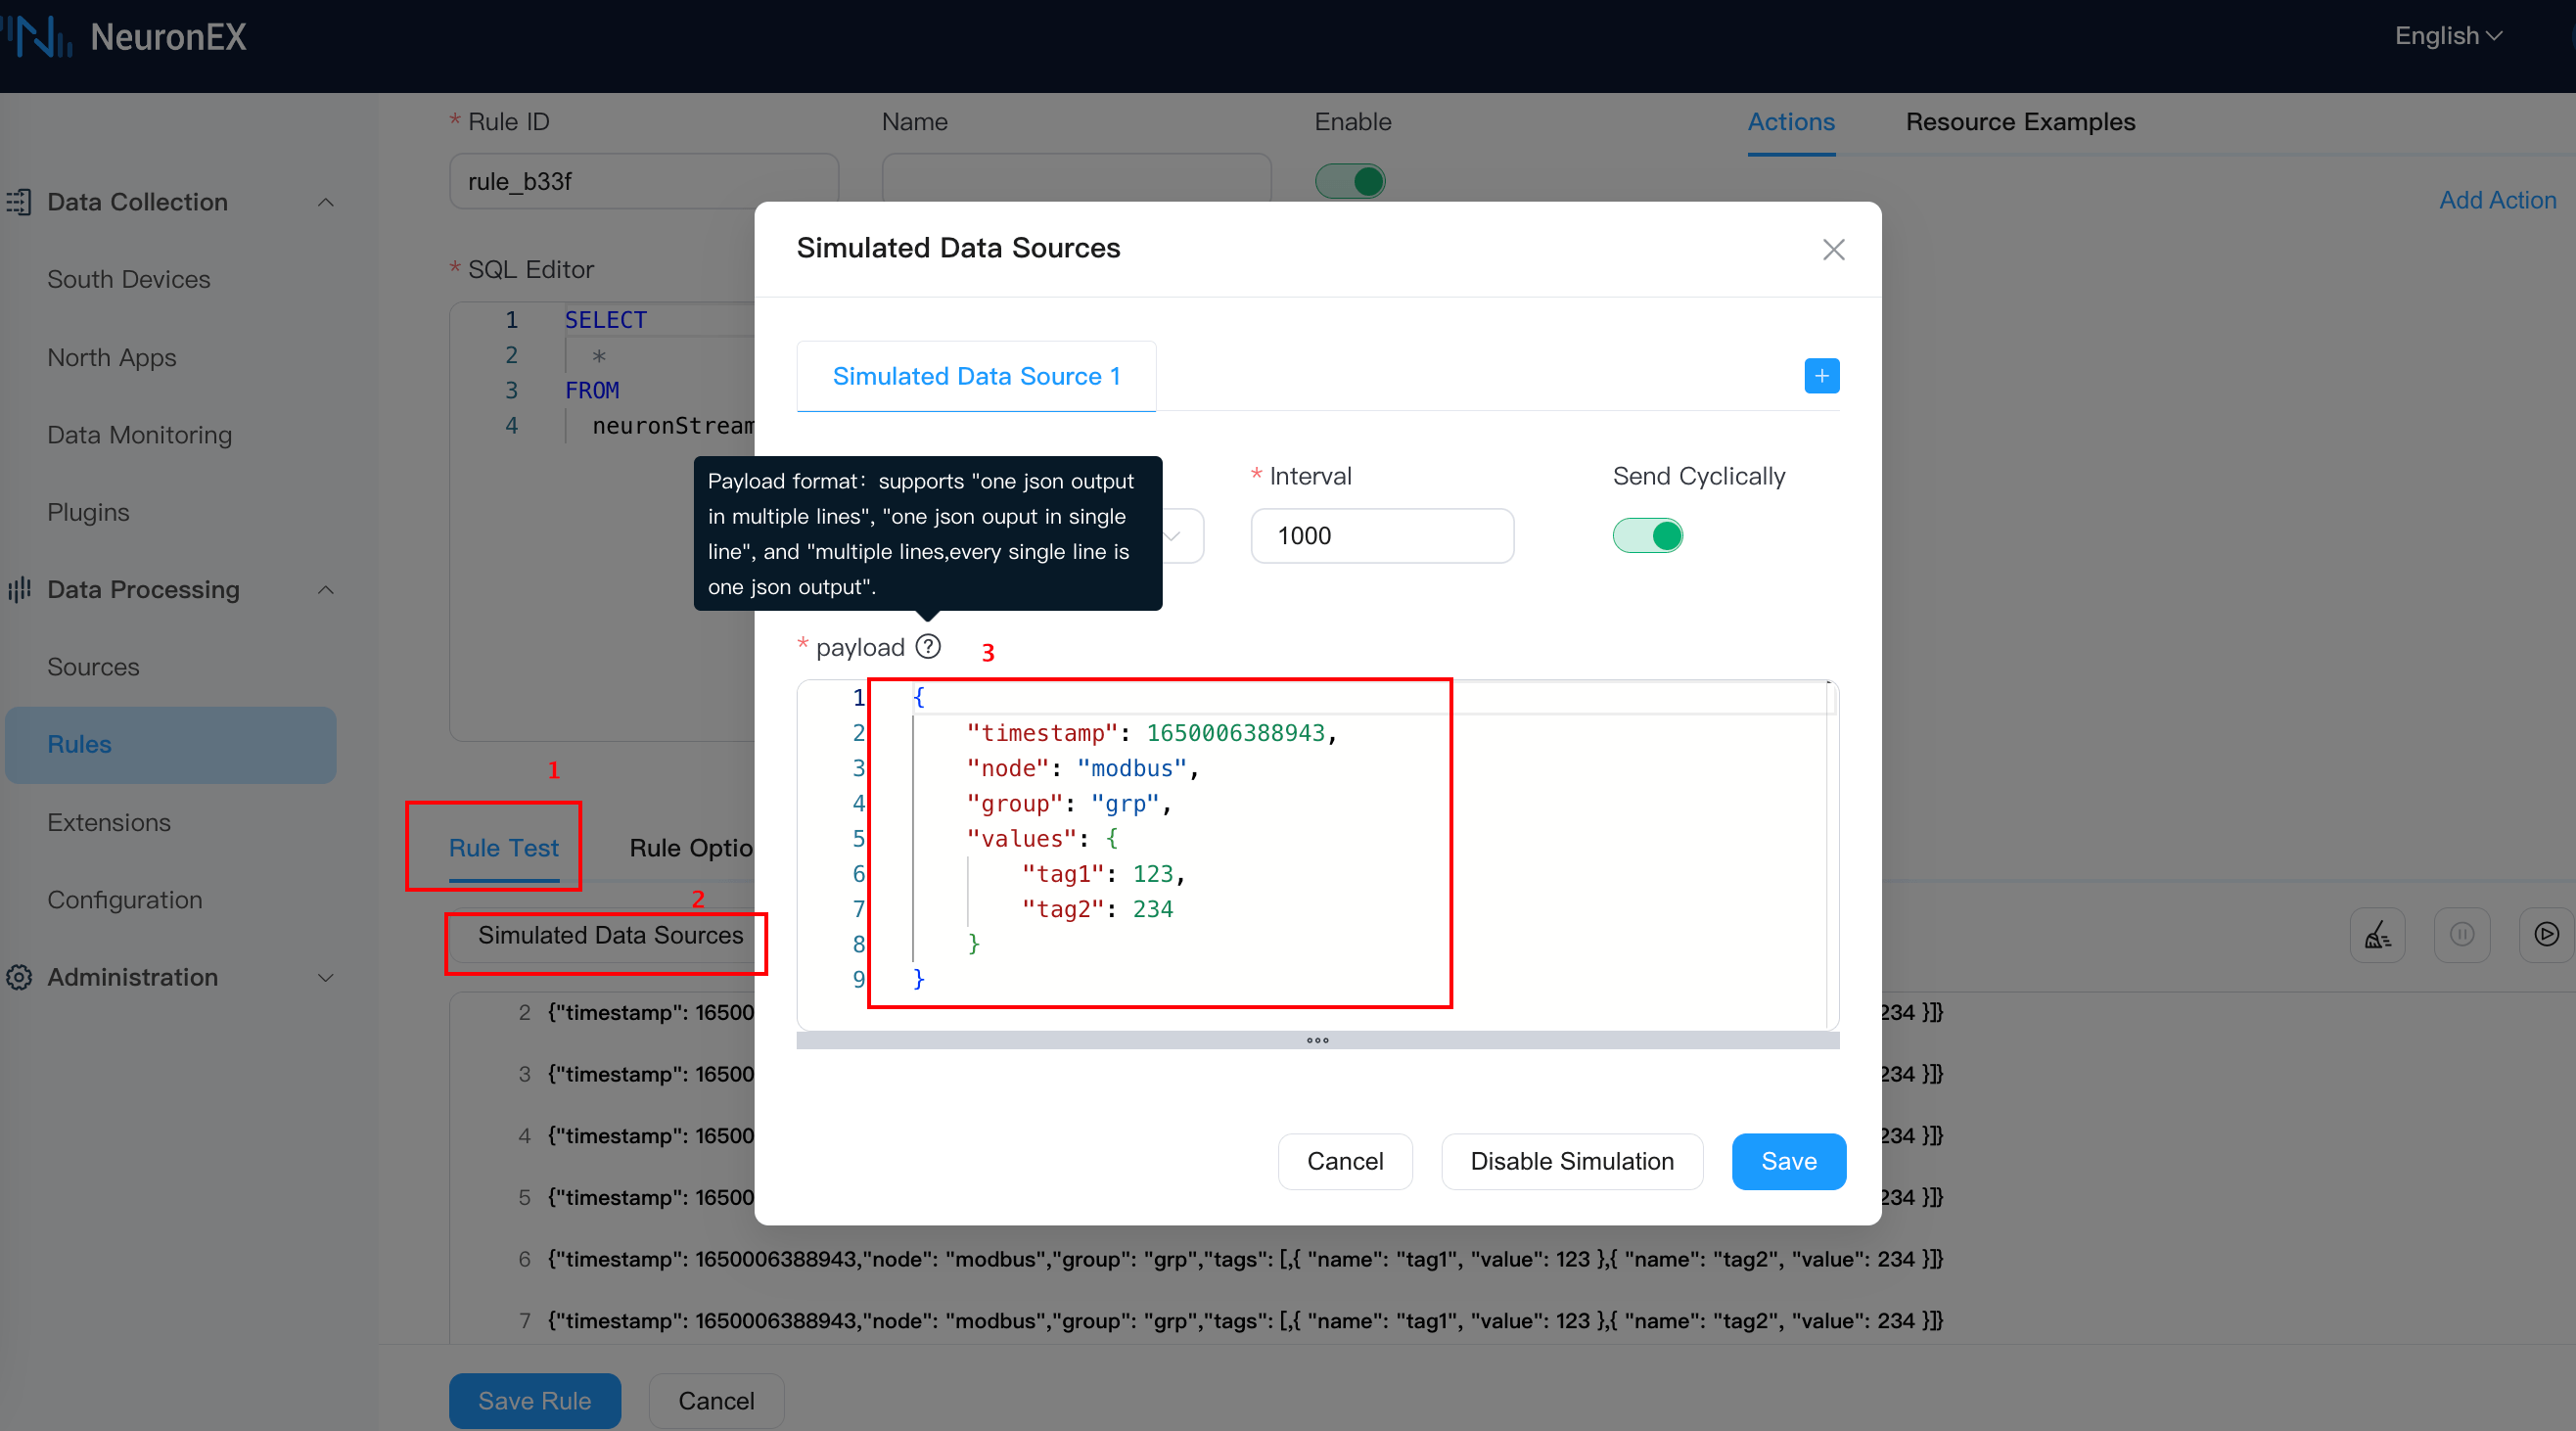Toggle the rule Enable switch
This screenshot has width=2576, height=1431.
[1349, 182]
